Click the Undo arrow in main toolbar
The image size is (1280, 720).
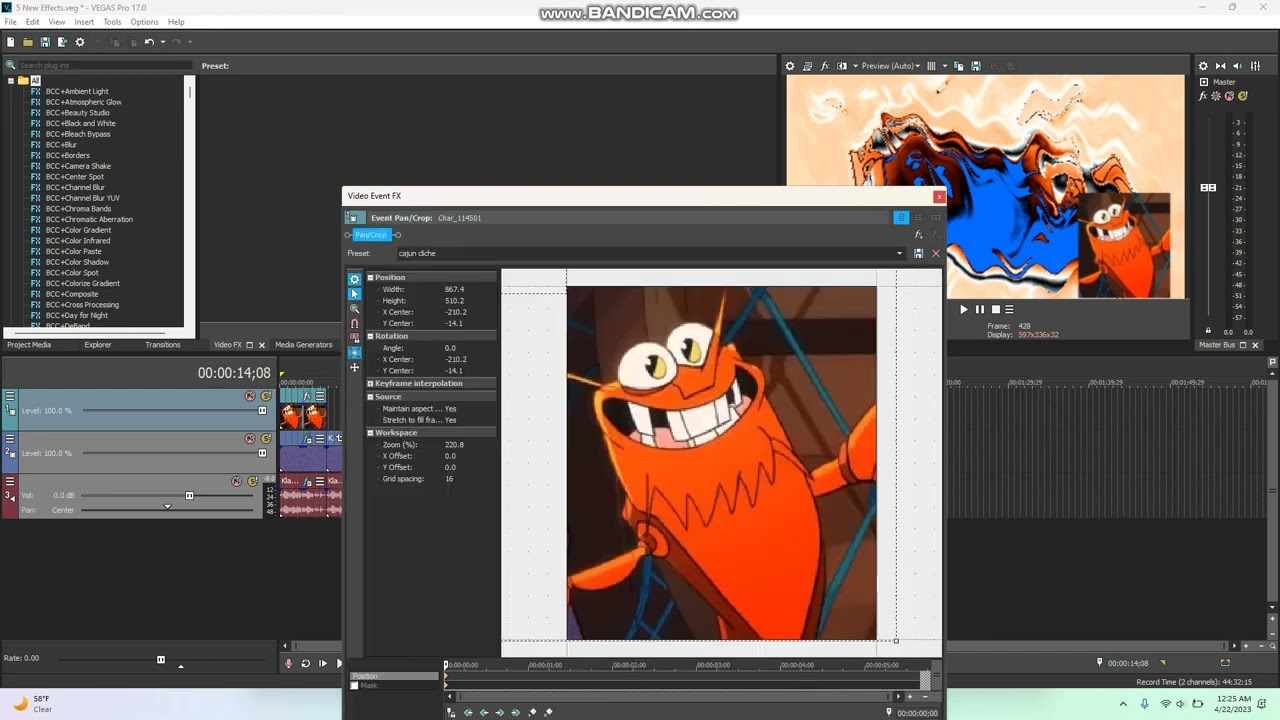(149, 42)
